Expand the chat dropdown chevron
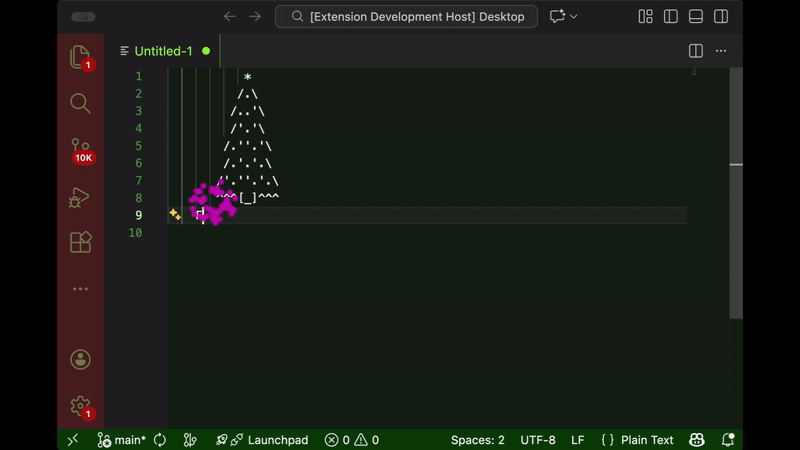 [573, 17]
